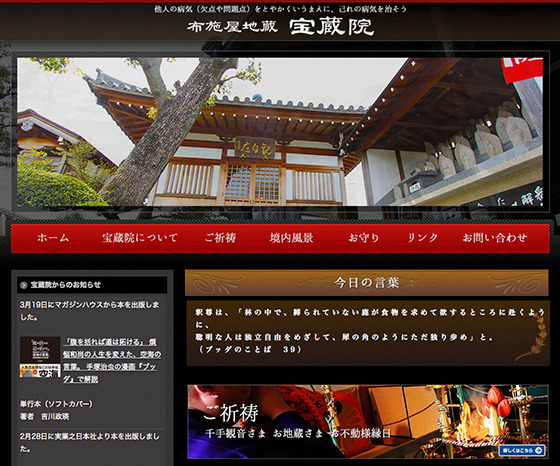Open the お問い合わせ contact page

pyautogui.click(x=495, y=238)
